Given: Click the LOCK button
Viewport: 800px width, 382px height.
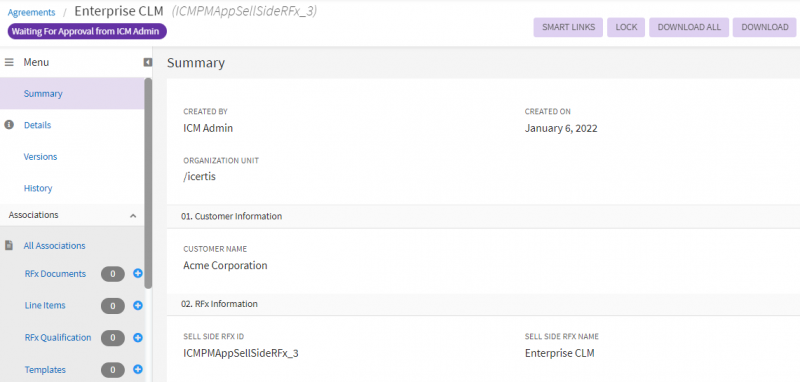Looking at the screenshot, I should point(626,28).
